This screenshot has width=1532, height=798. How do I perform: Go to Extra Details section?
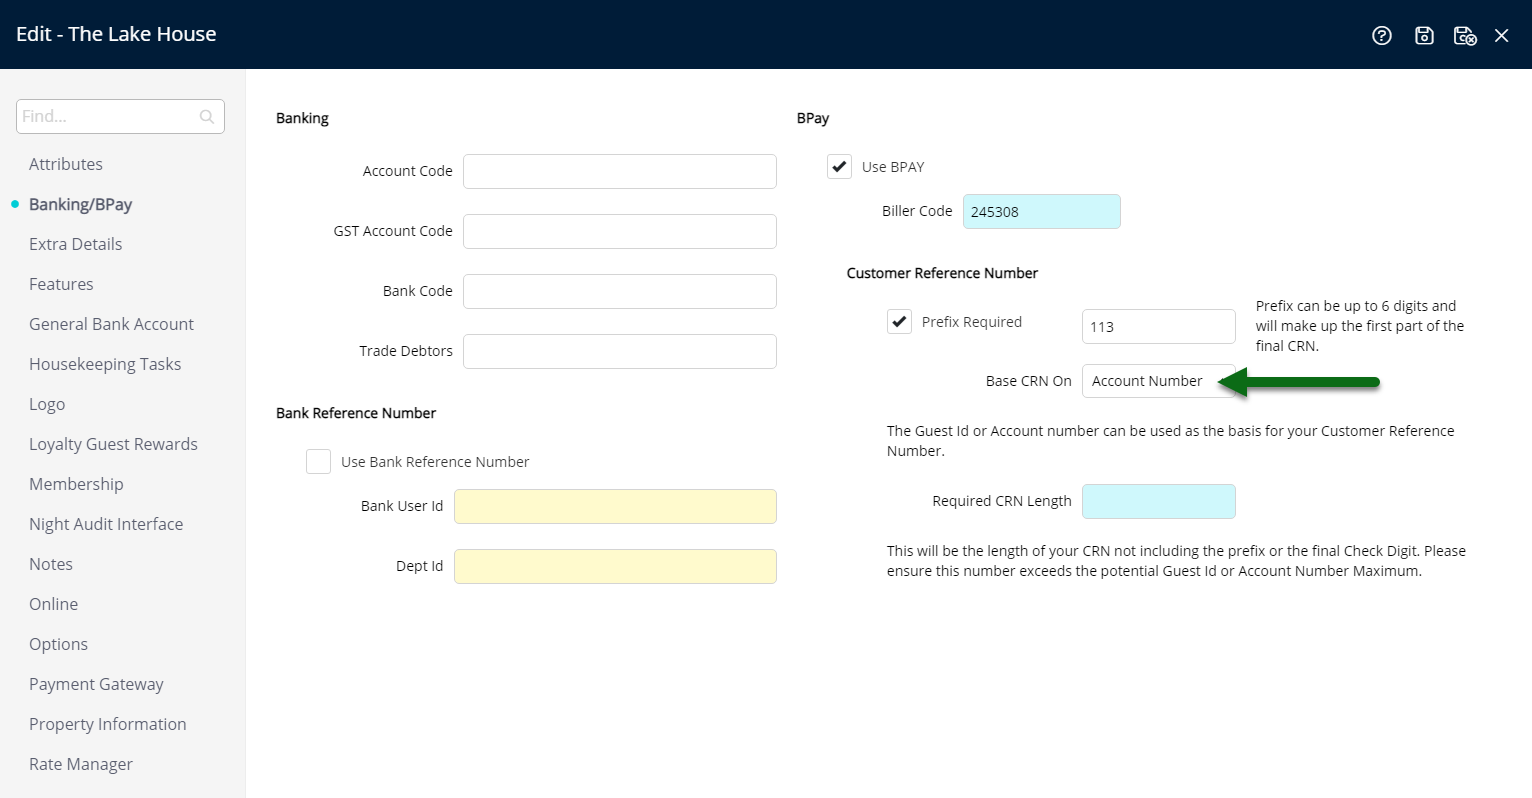76,244
